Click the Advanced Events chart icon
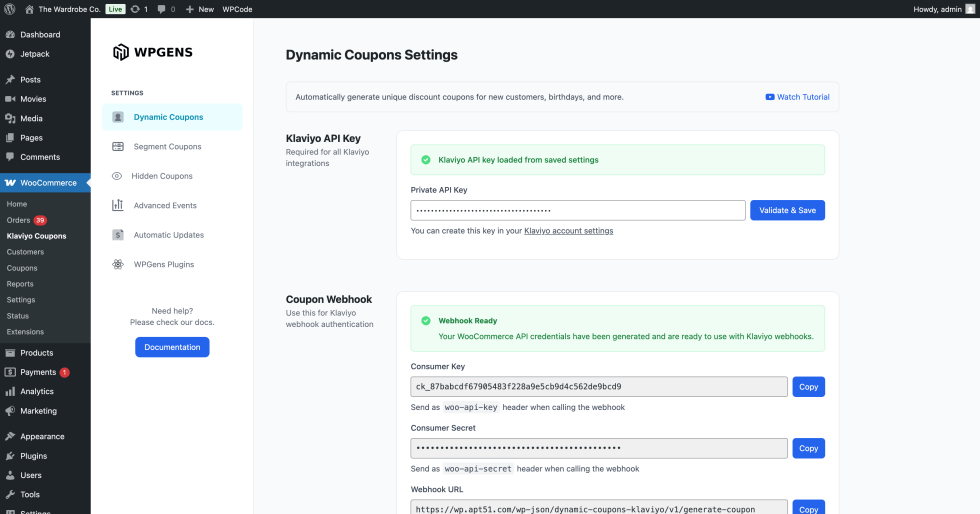 tap(118, 205)
